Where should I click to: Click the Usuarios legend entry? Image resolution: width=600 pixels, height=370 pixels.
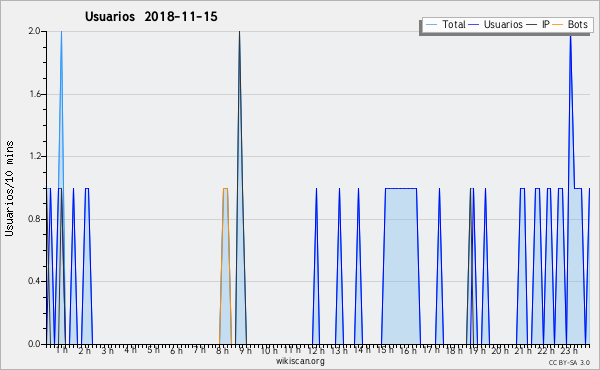coord(496,24)
